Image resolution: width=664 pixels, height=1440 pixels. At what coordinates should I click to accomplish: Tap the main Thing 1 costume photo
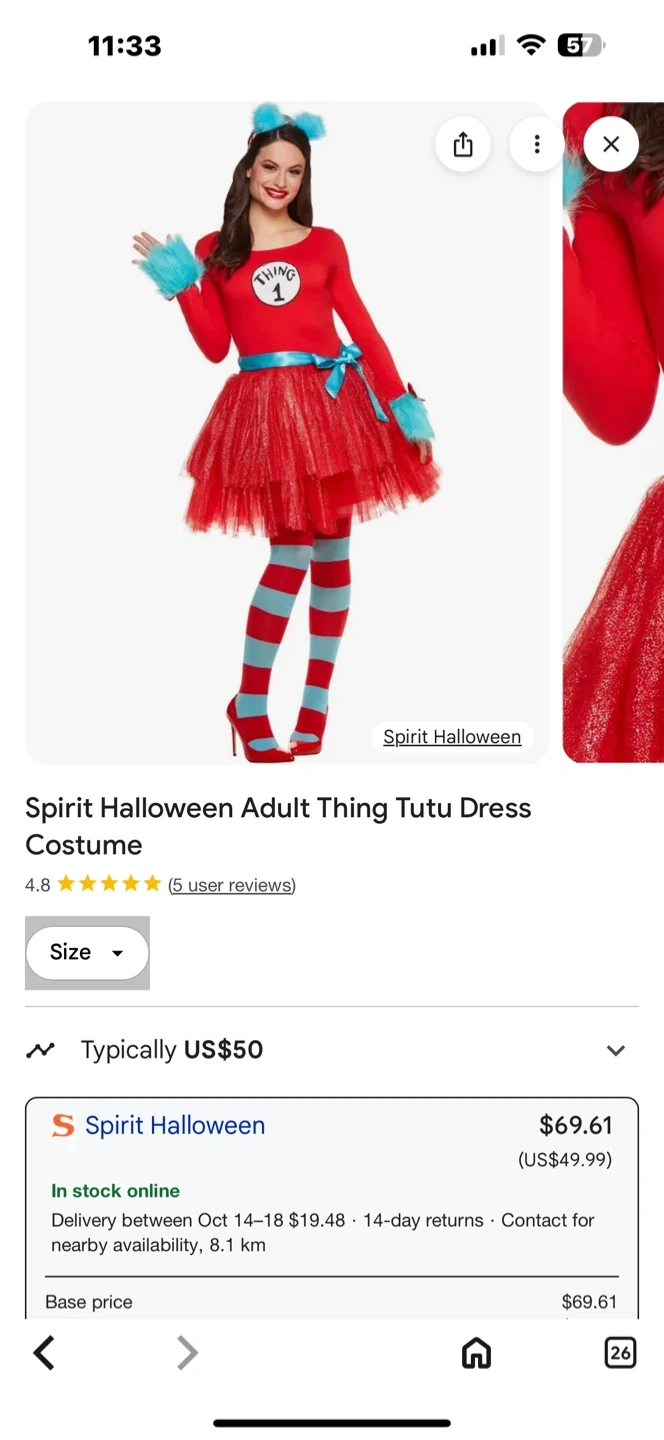pos(286,430)
